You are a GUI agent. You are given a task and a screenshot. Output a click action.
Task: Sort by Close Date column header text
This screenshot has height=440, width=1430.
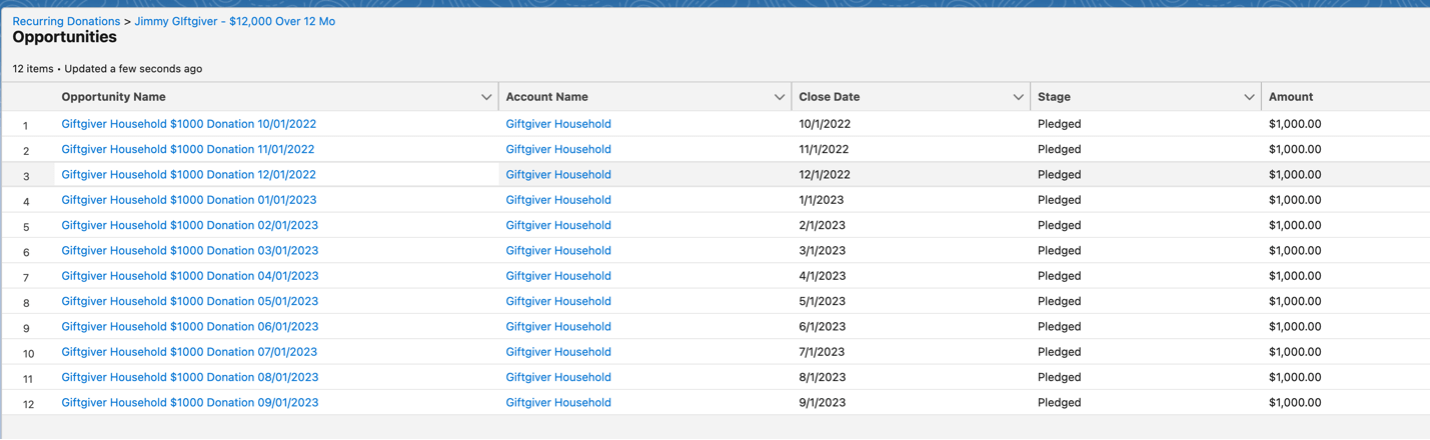829,97
